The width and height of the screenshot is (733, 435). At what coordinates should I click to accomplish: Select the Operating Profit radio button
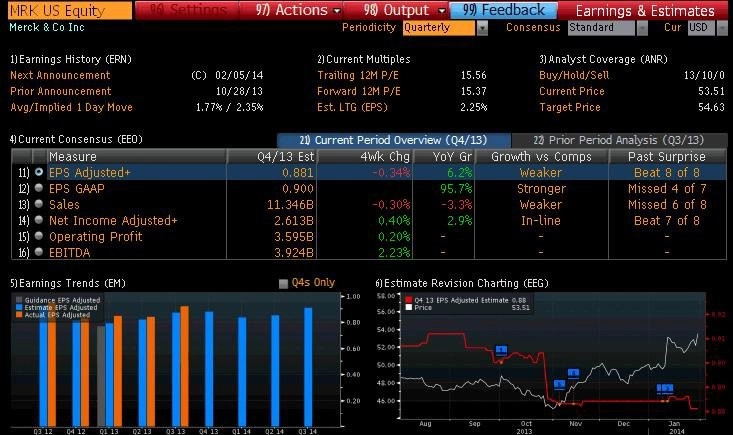[39, 236]
